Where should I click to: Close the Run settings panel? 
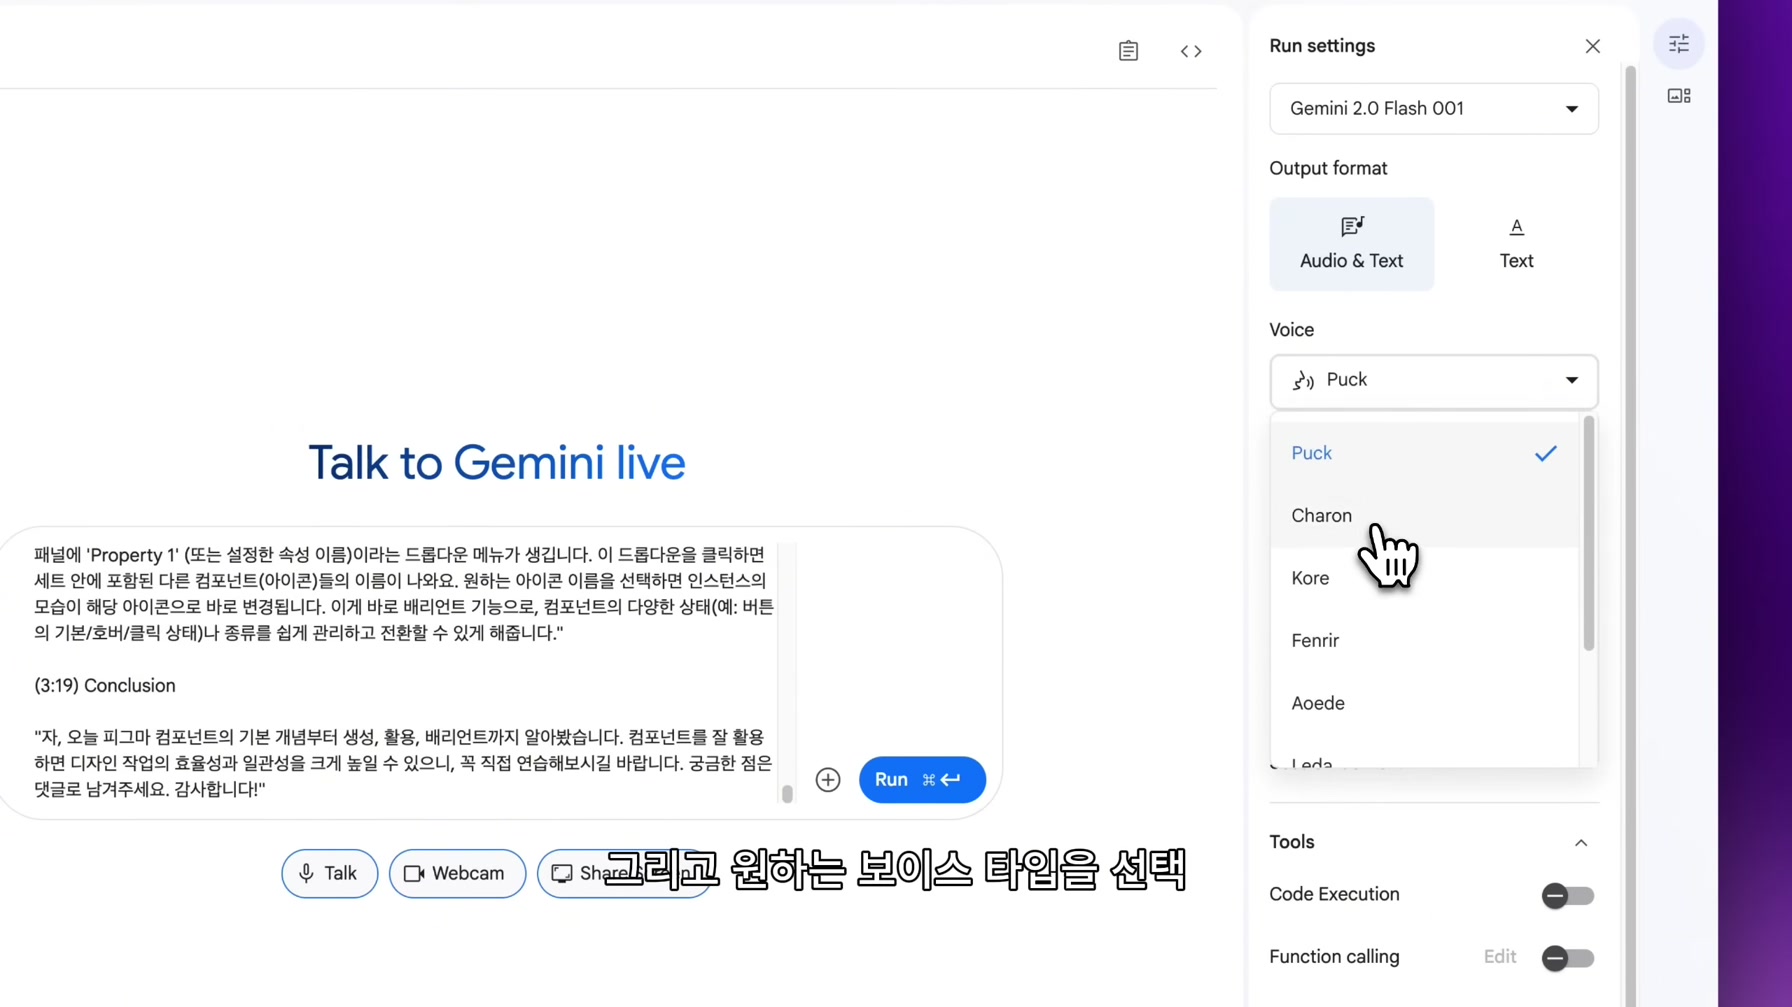click(x=1592, y=46)
